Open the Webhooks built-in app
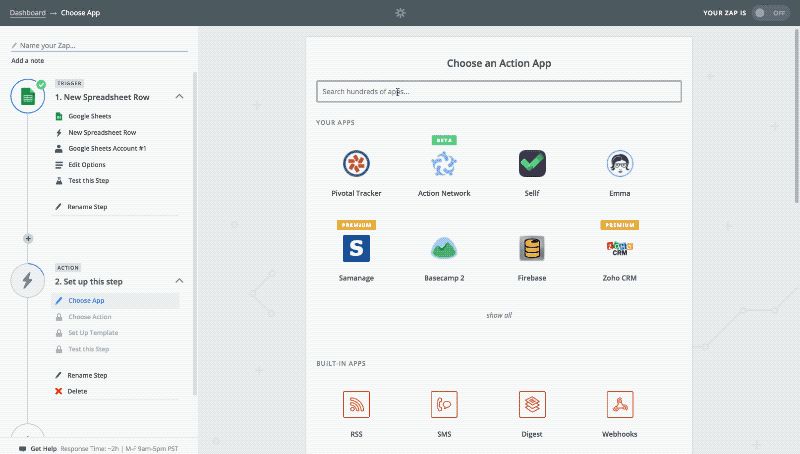 click(620, 404)
